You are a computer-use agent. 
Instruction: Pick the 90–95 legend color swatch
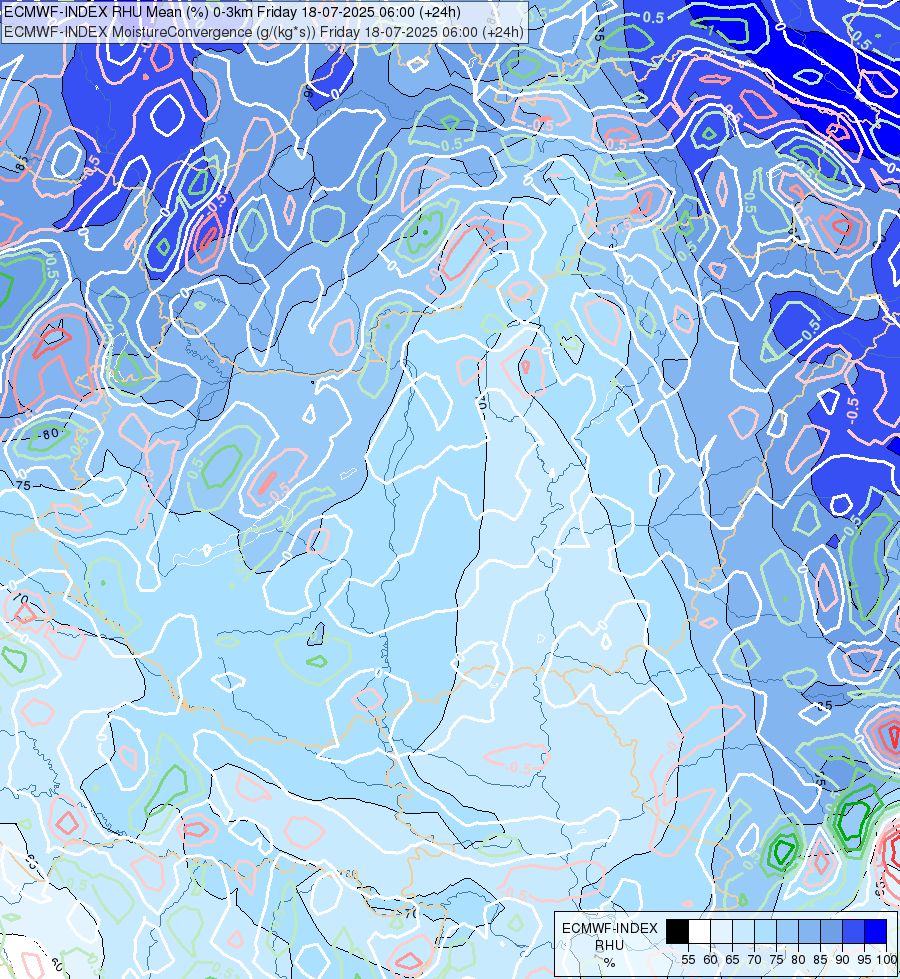pyautogui.click(x=853, y=931)
